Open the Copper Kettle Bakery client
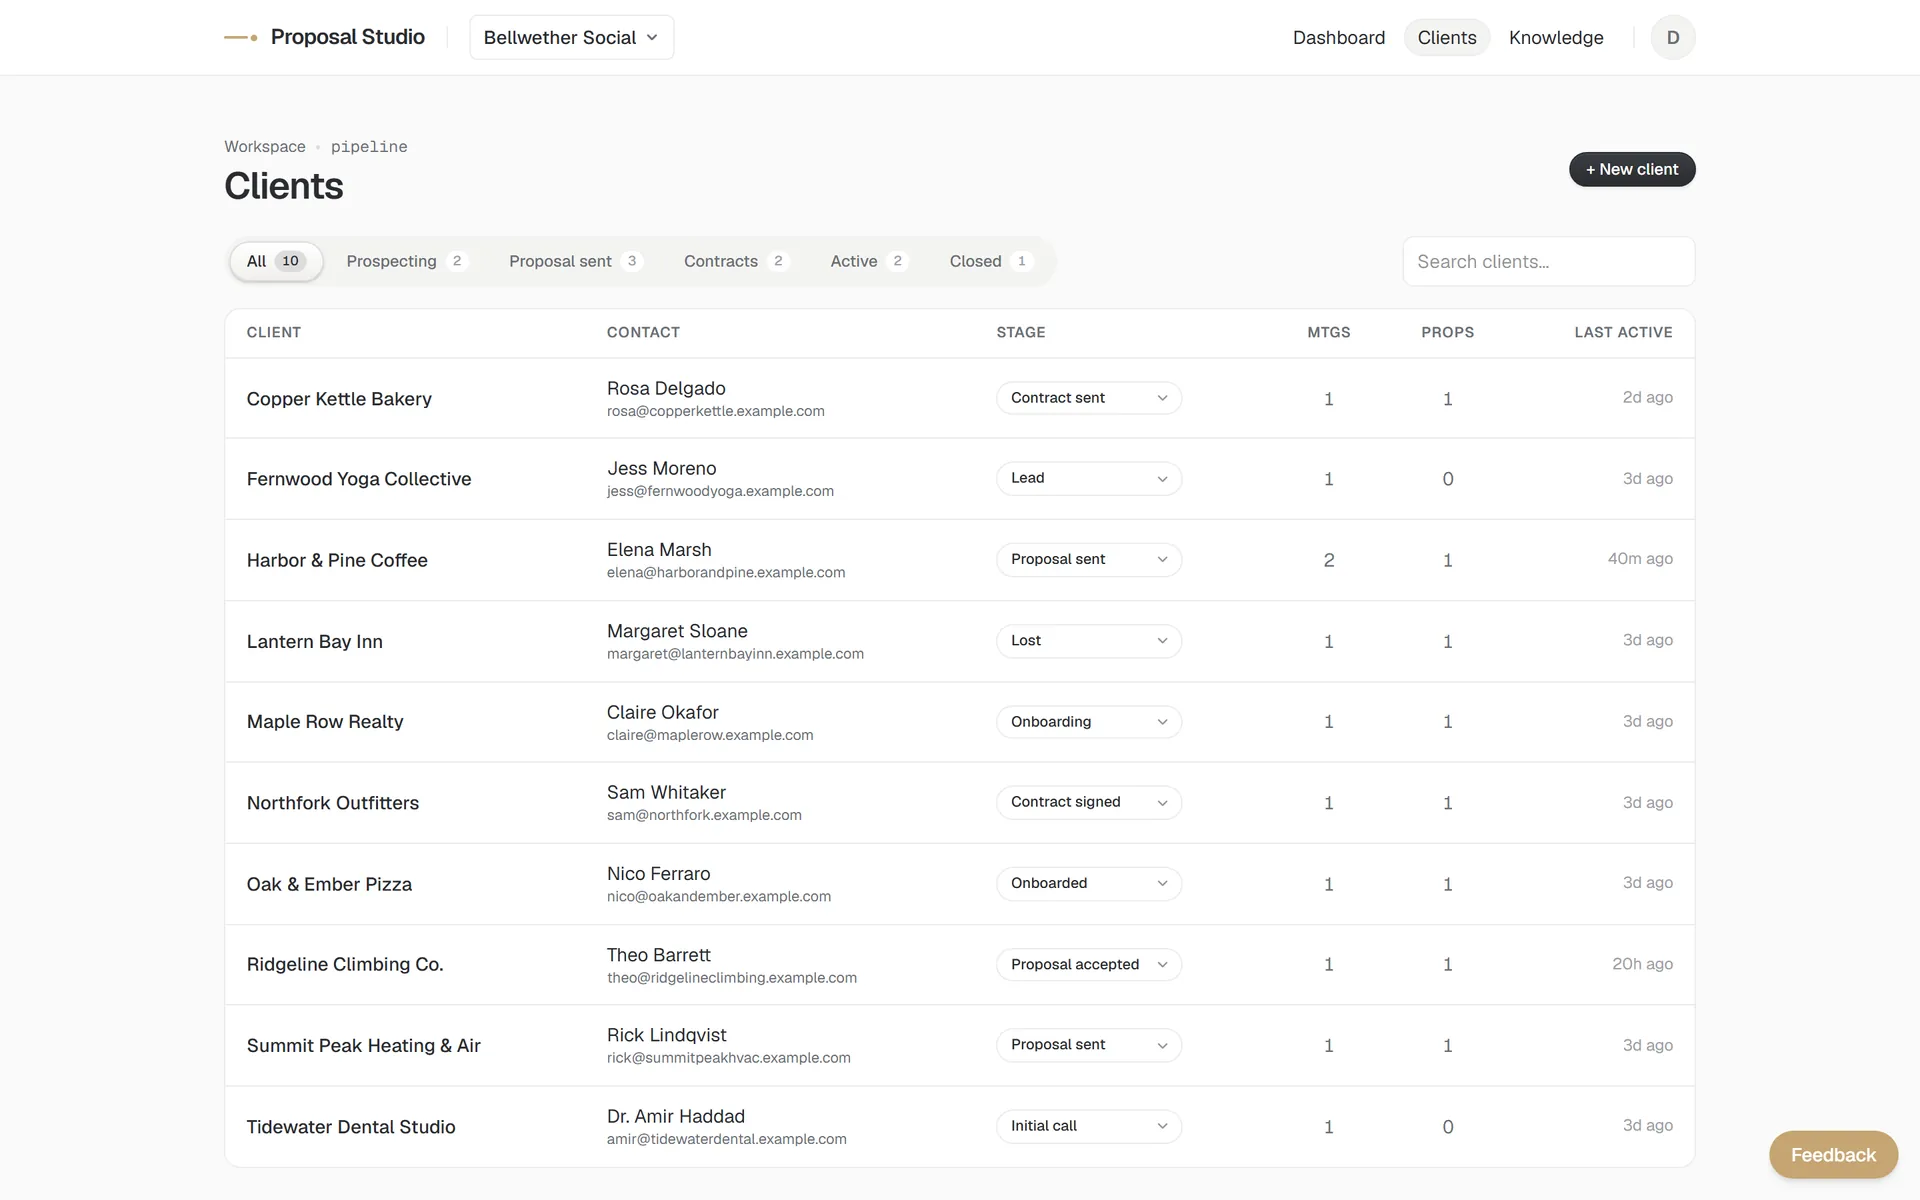Screen dimensions: 1920x1200 point(339,398)
